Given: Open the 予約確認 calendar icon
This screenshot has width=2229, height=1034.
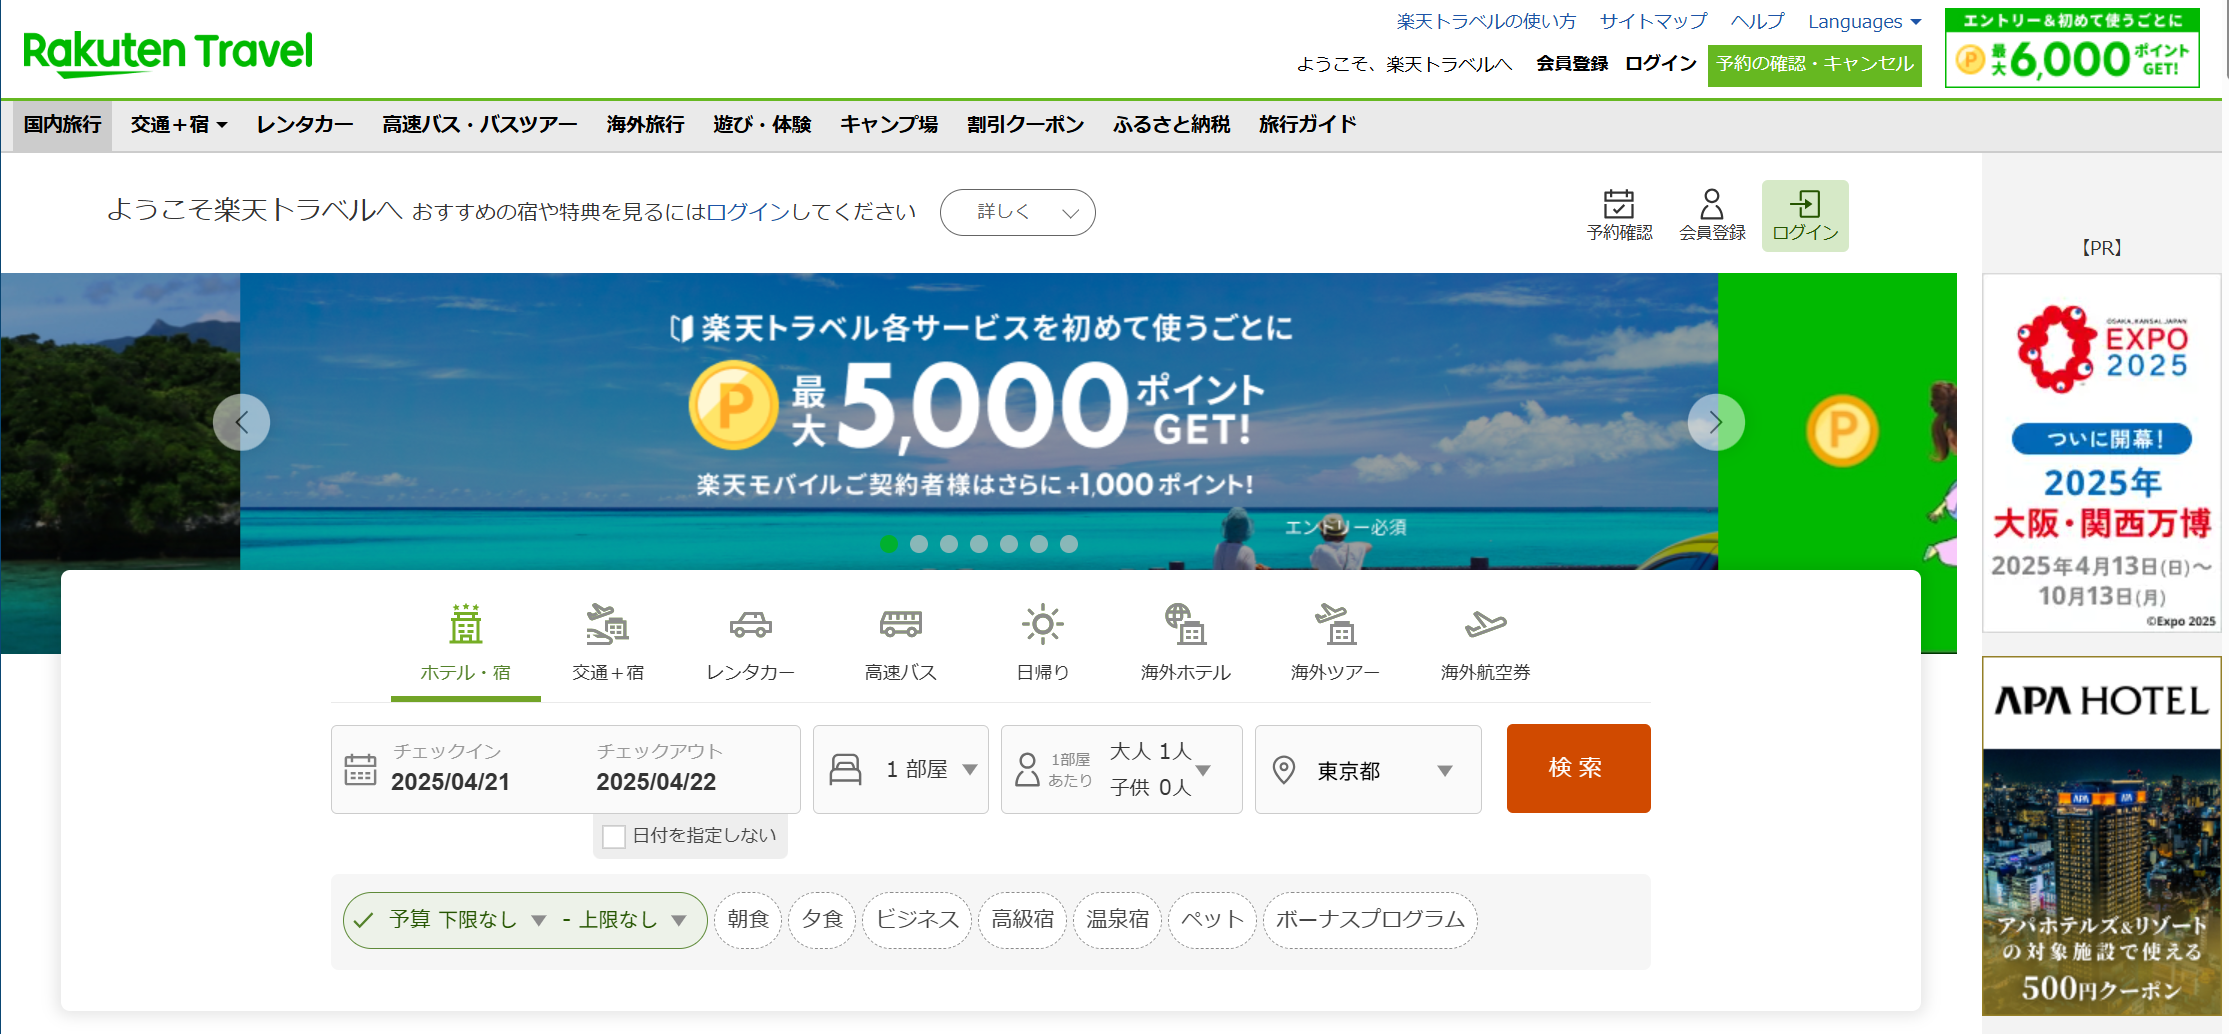Looking at the screenshot, I should [1619, 215].
